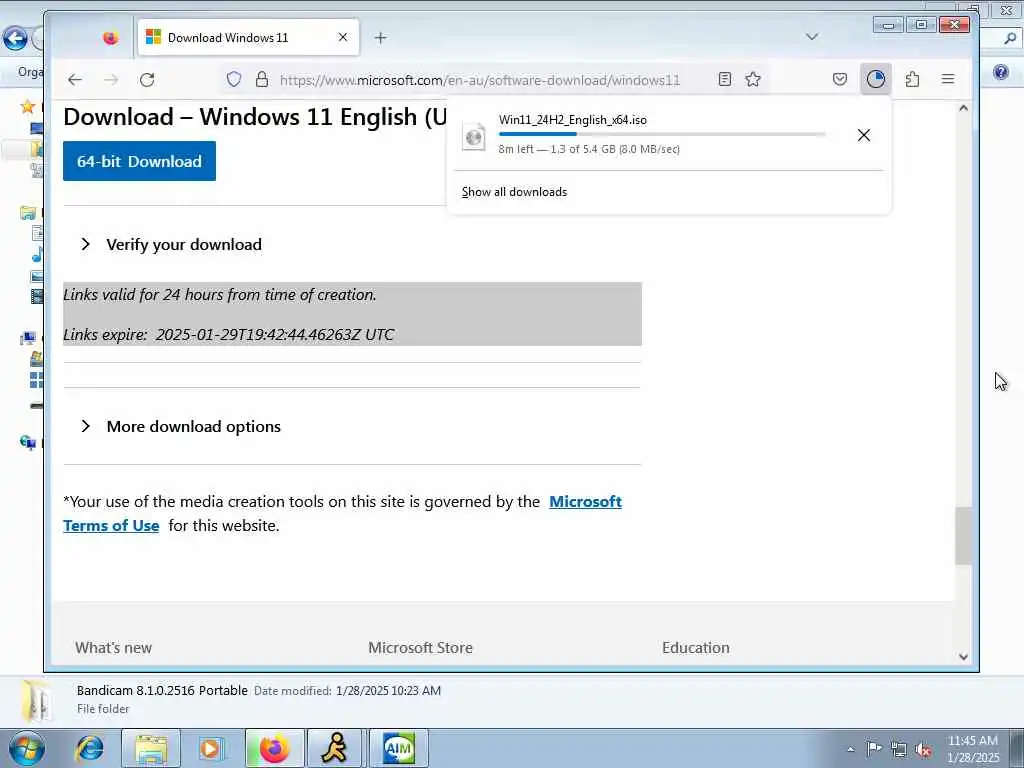Open Firefox hamburger application menu

click(x=948, y=80)
